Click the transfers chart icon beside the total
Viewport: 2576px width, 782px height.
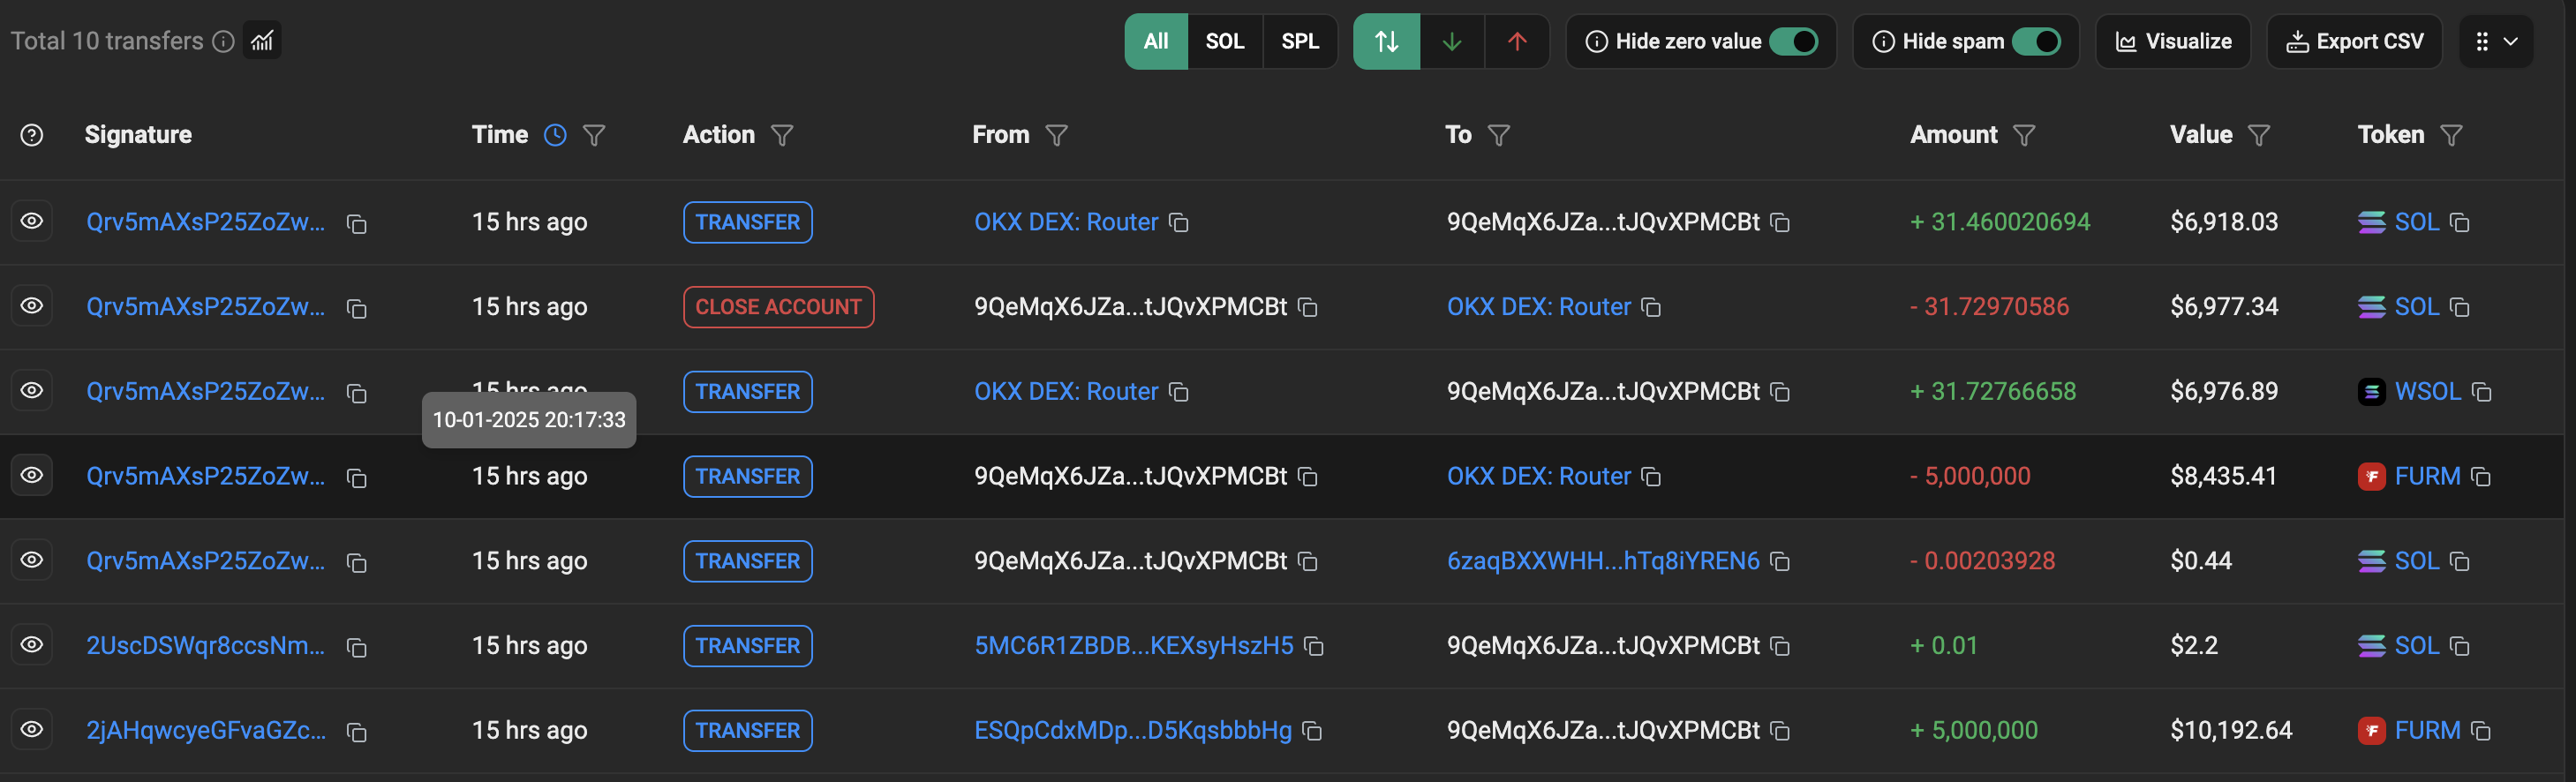pos(262,41)
